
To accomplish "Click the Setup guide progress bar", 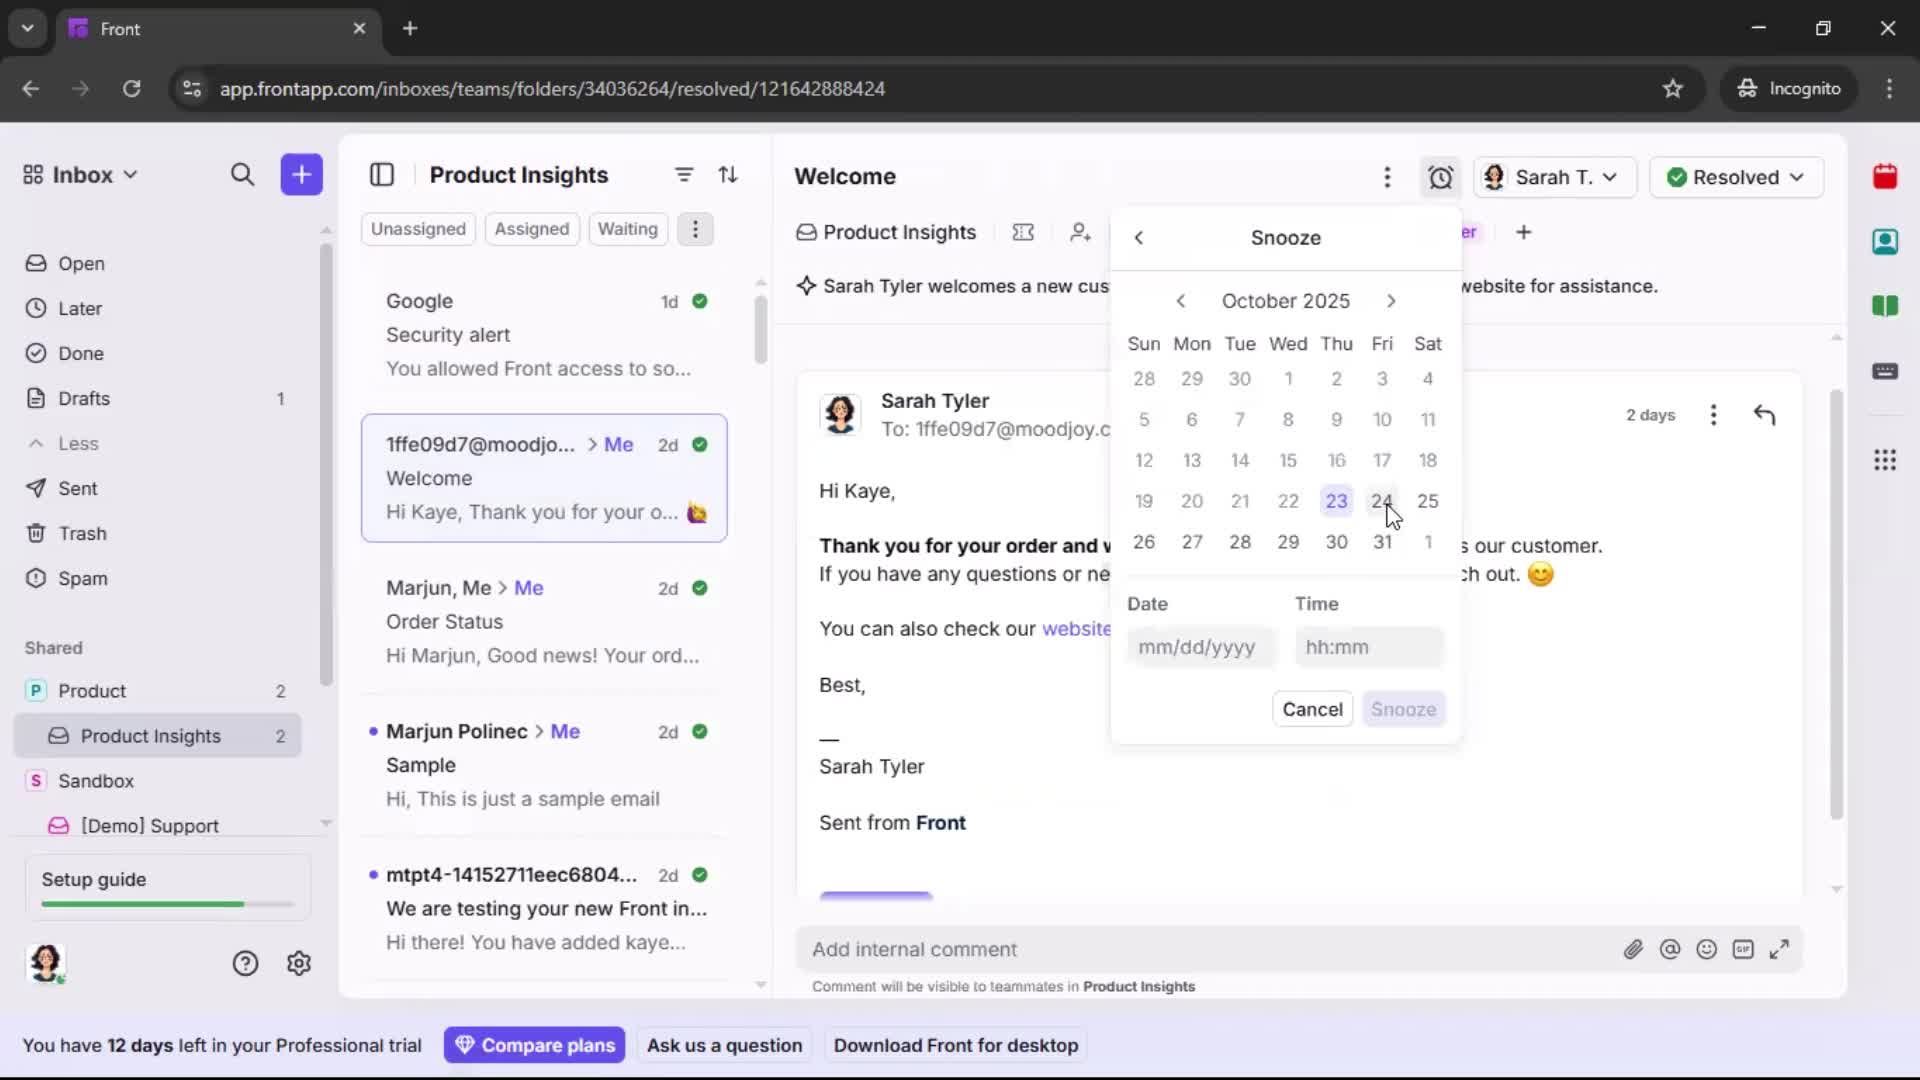I will 164,903.
